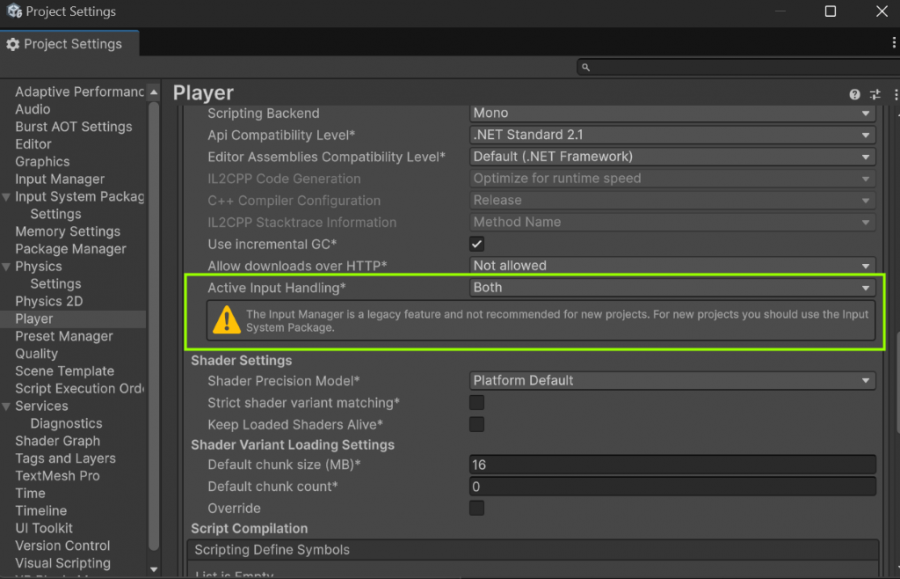The height and width of the screenshot is (579, 900).
Task: Click the gear icon on Project Settings tab
Action: click(x=13, y=44)
